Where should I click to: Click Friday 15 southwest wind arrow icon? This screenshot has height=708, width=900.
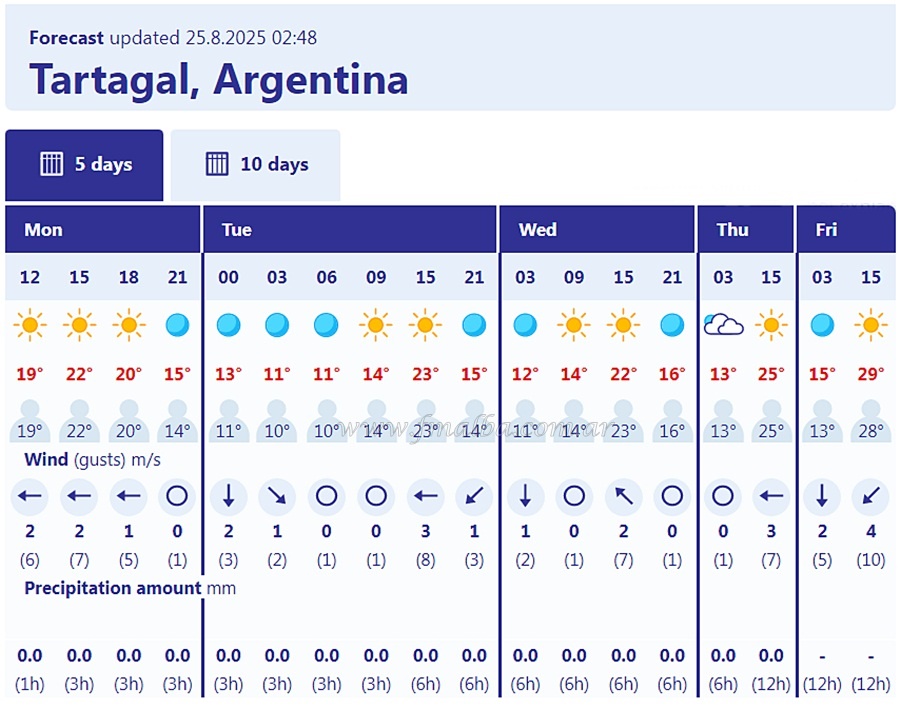click(x=870, y=496)
